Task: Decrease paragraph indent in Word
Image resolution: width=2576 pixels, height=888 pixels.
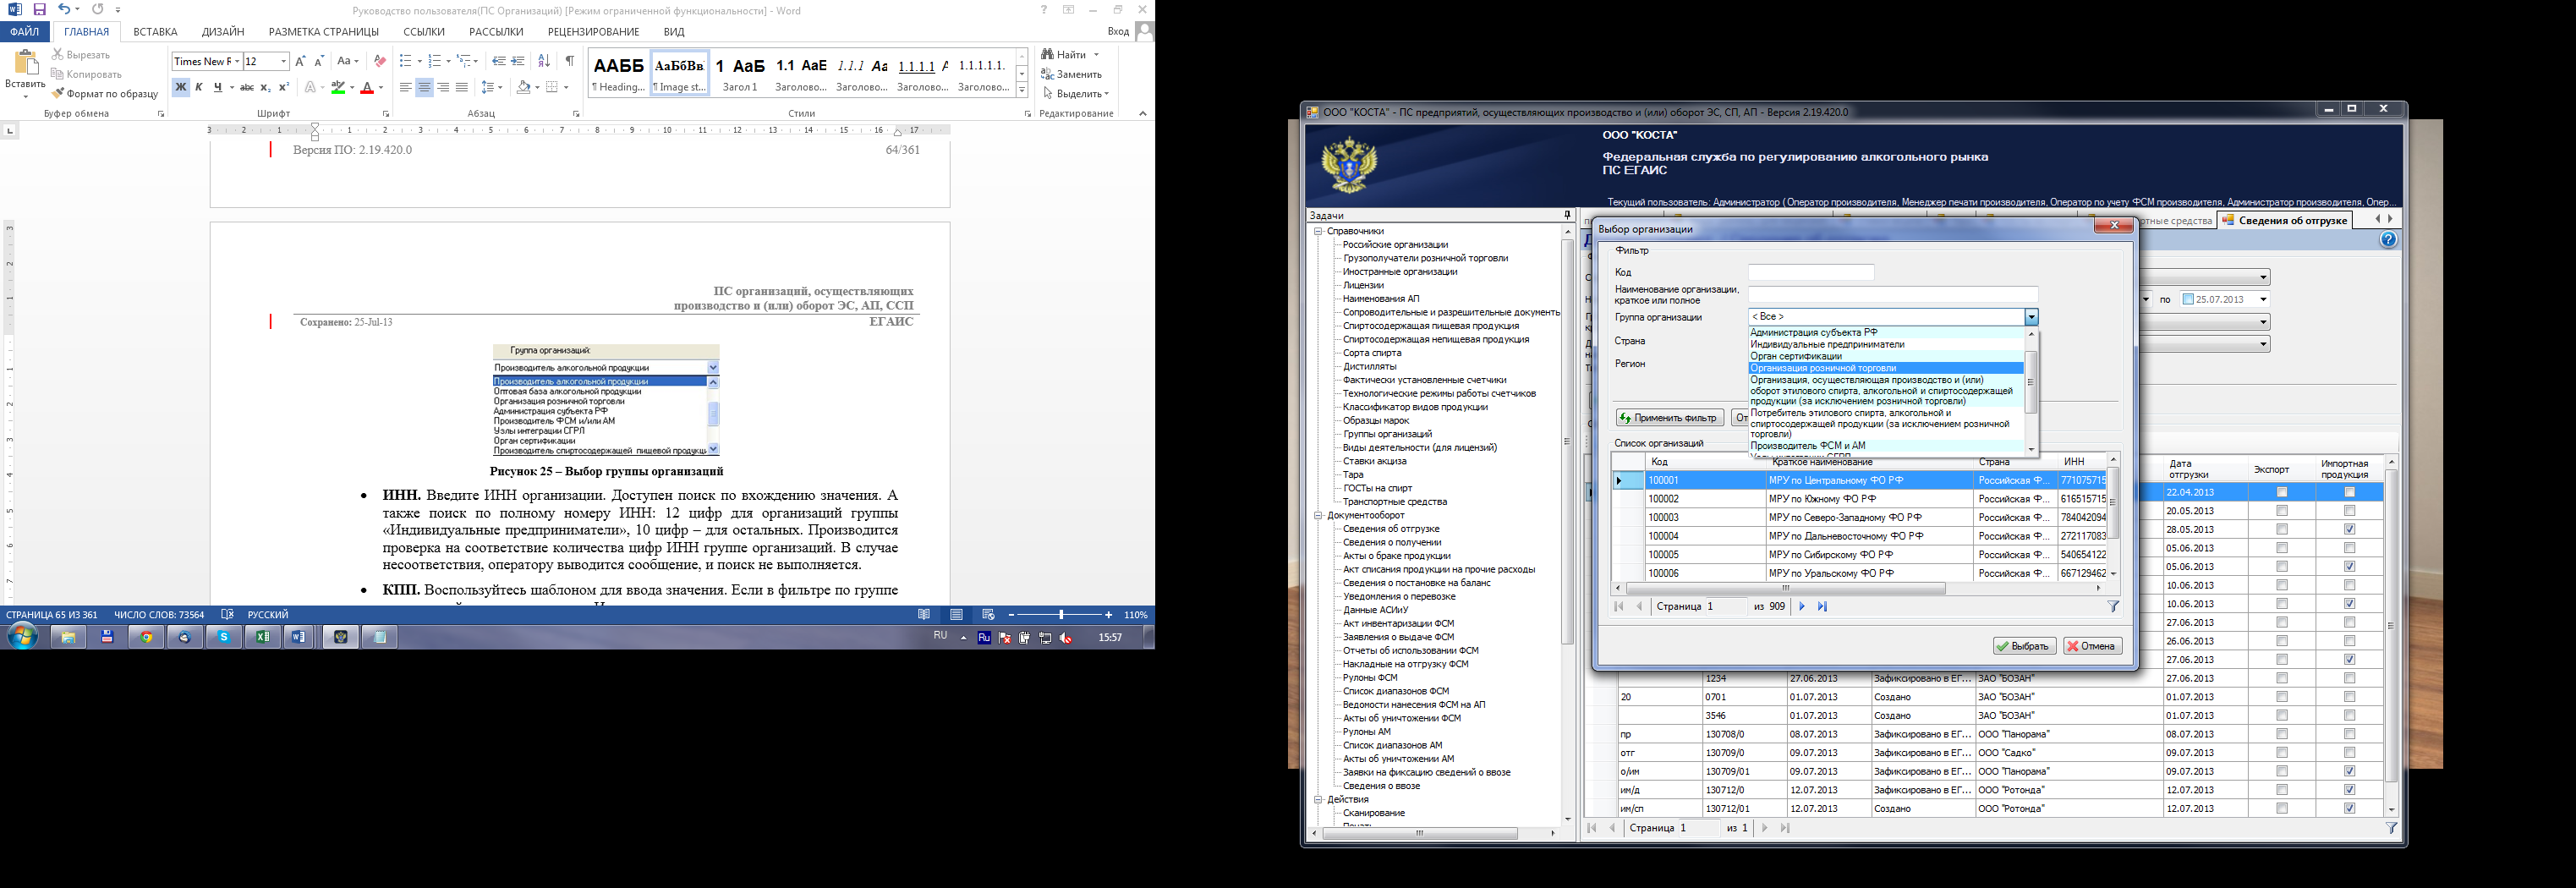Action: (x=498, y=62)
